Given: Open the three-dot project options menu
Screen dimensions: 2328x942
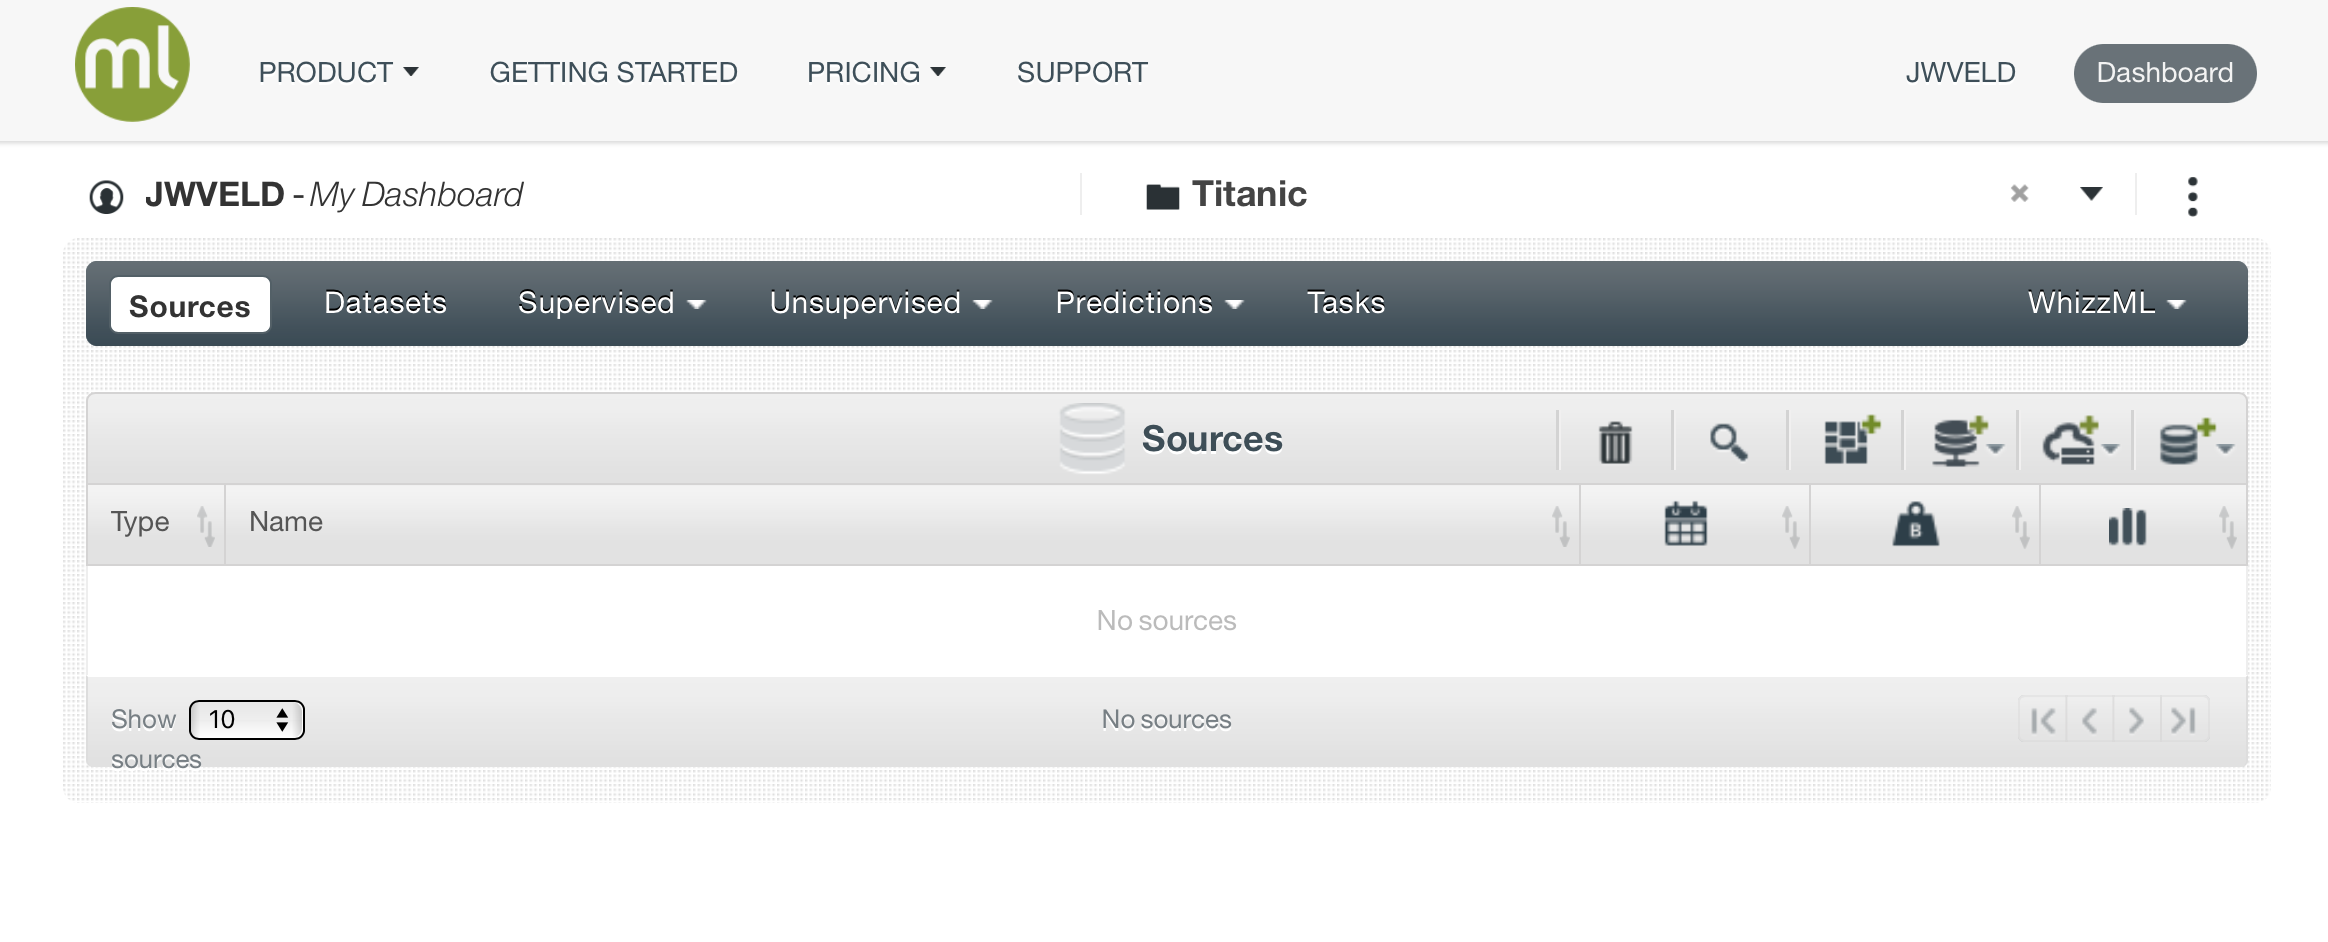Looking at the screenshot, I should coord(2192,197).
